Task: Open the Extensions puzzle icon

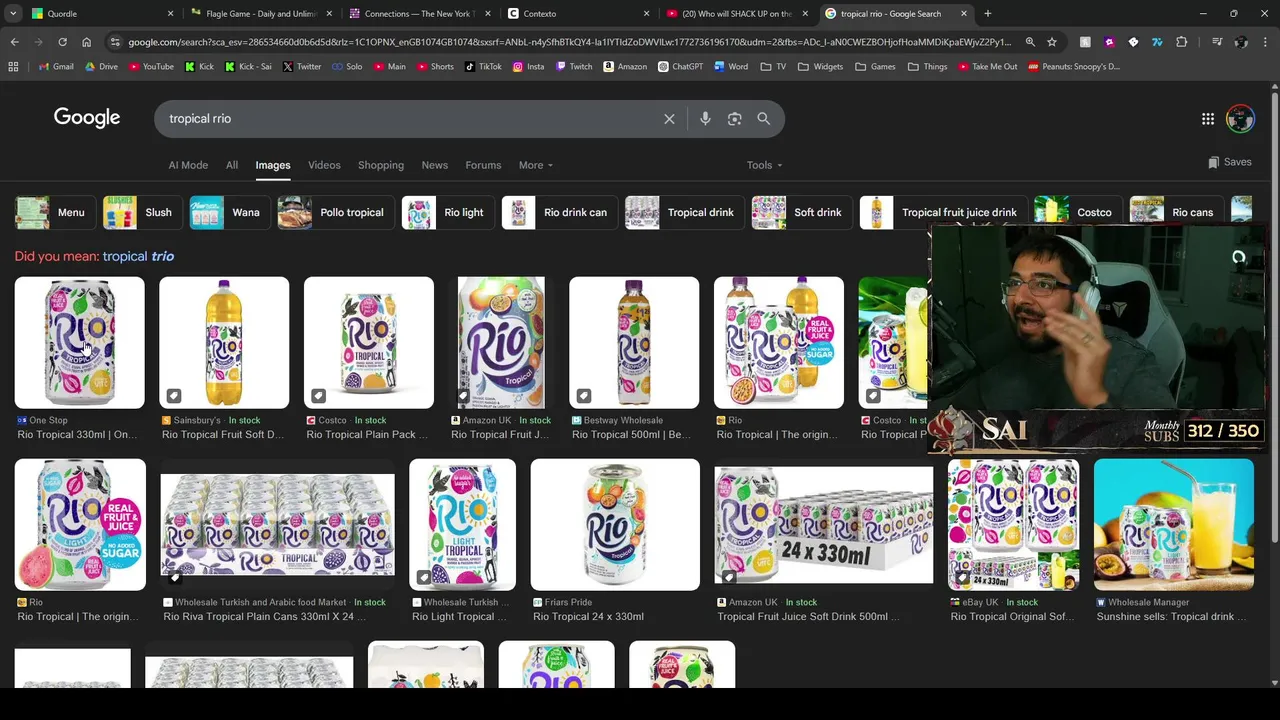Action: [1181, 42]
